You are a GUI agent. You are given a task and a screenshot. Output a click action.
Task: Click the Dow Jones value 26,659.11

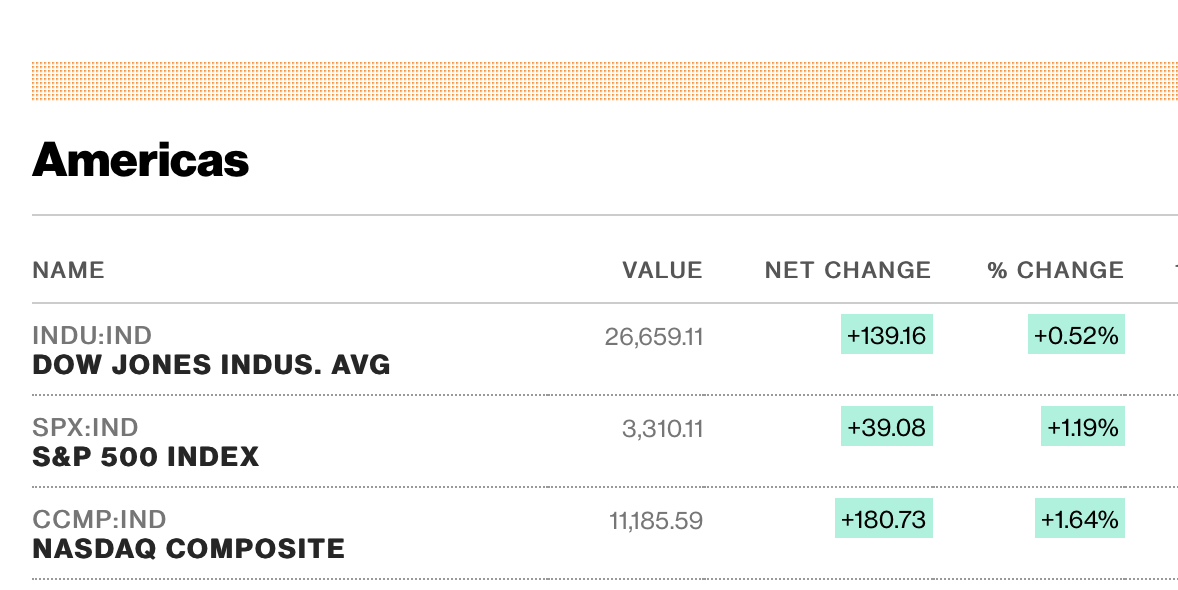pyautogui.click(x=654, y=336)
